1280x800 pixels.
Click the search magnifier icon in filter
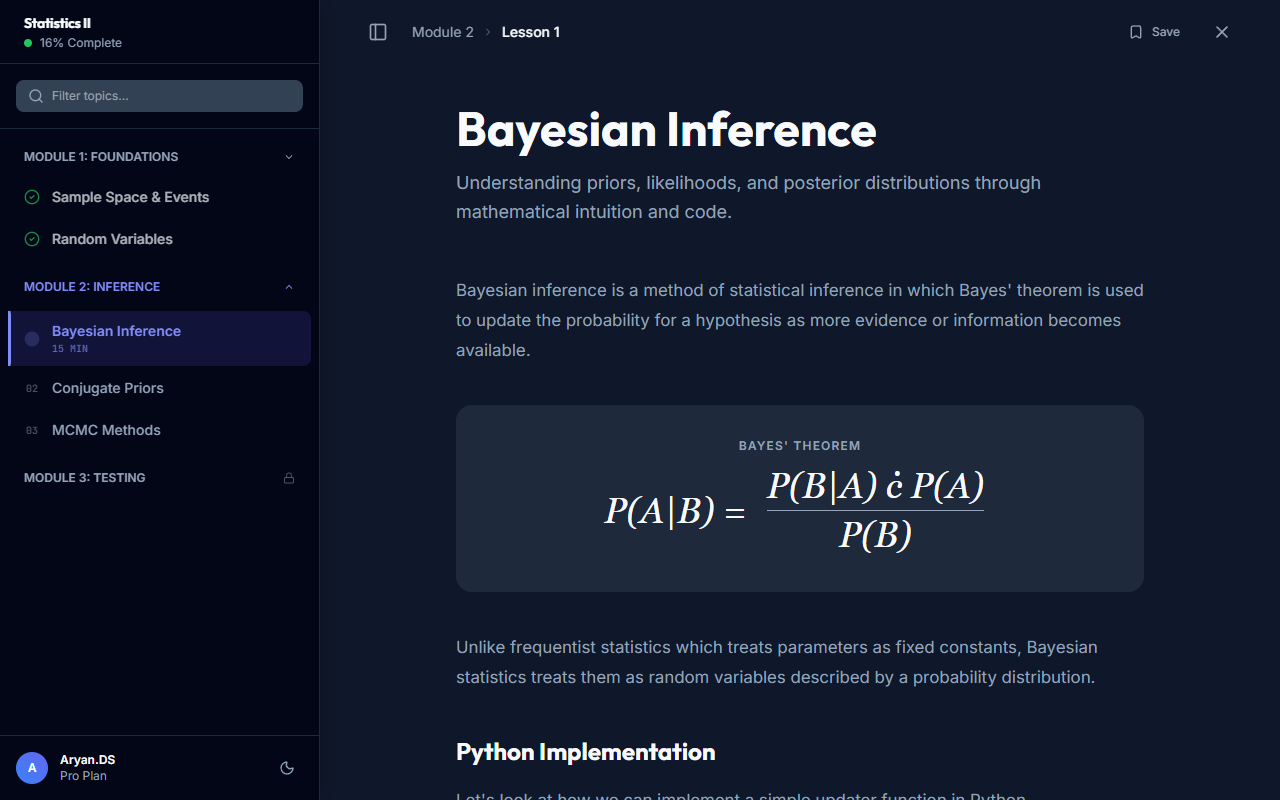pos(36,96)
